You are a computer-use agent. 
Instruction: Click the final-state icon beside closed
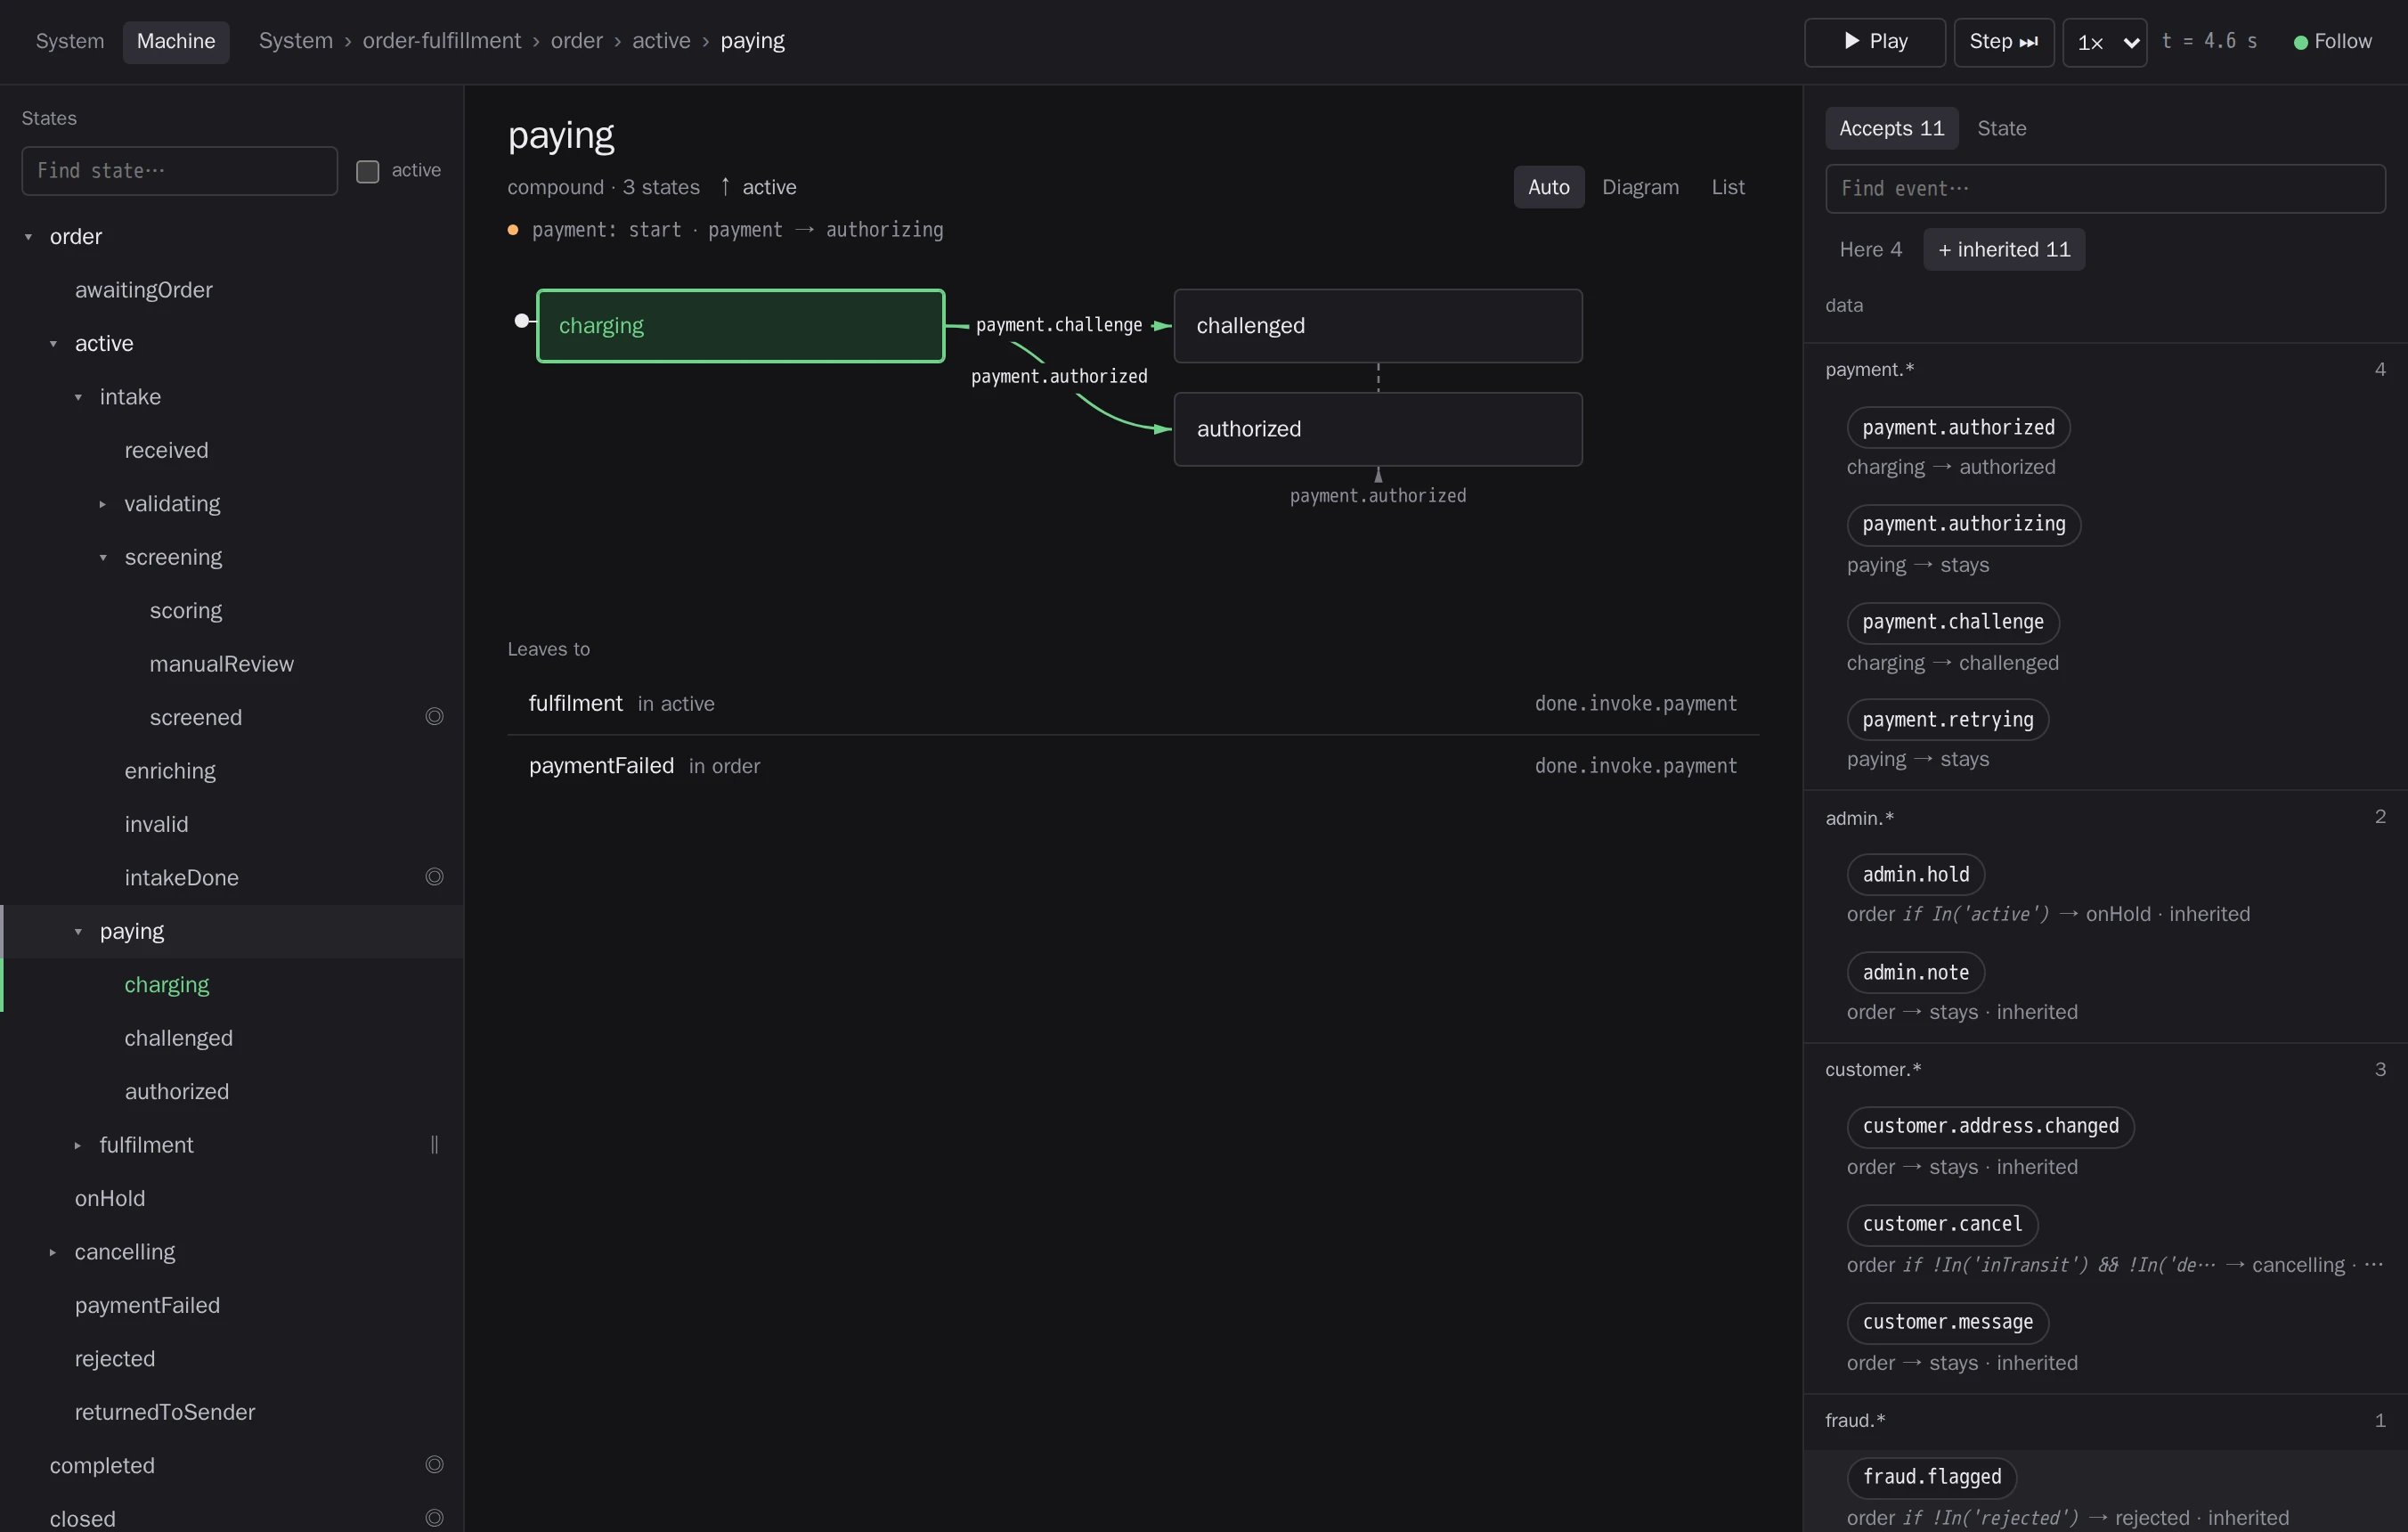(434, 1518)
